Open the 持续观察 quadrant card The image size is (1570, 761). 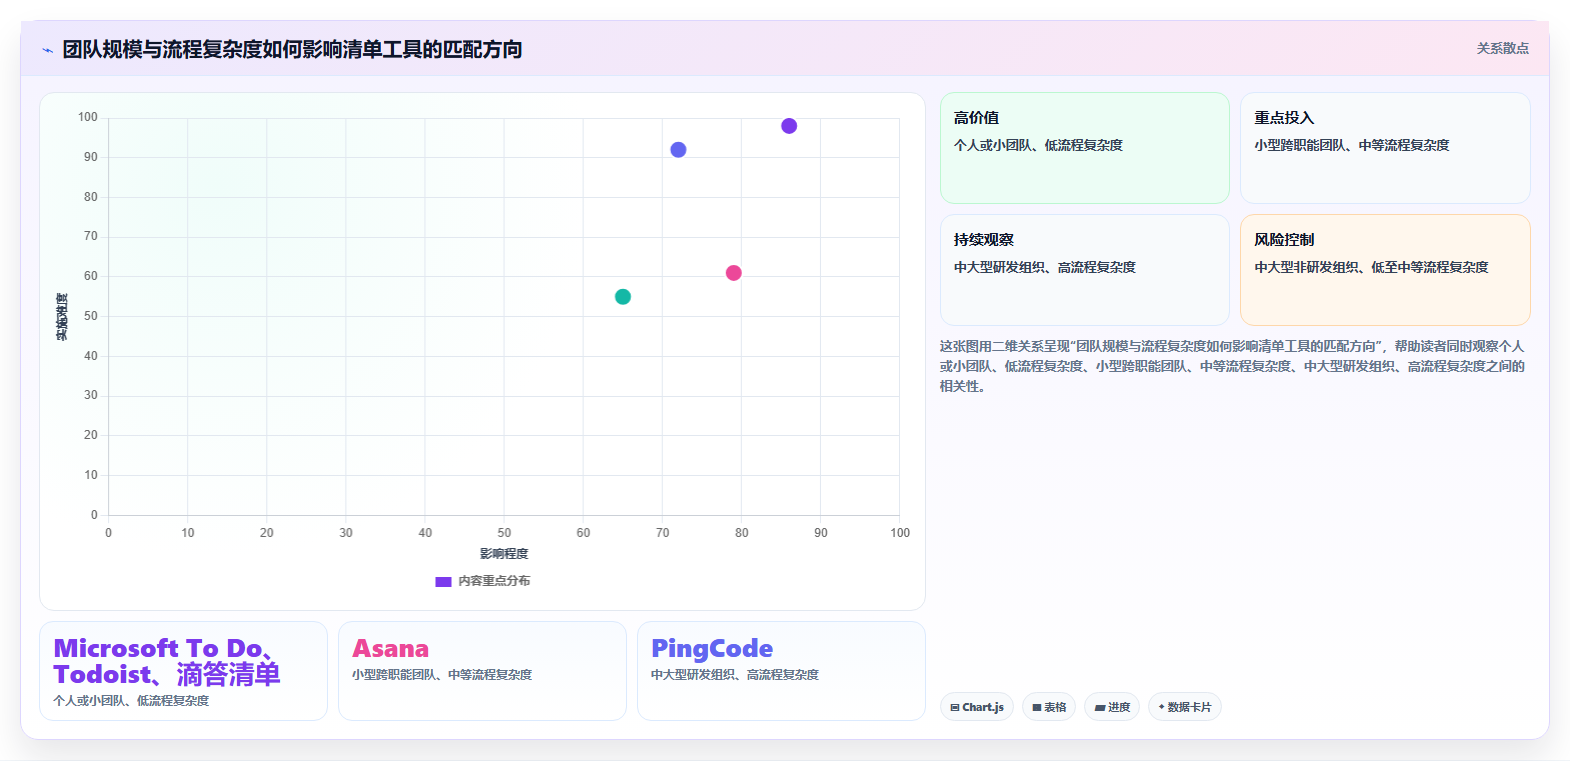coord(1085,270)
